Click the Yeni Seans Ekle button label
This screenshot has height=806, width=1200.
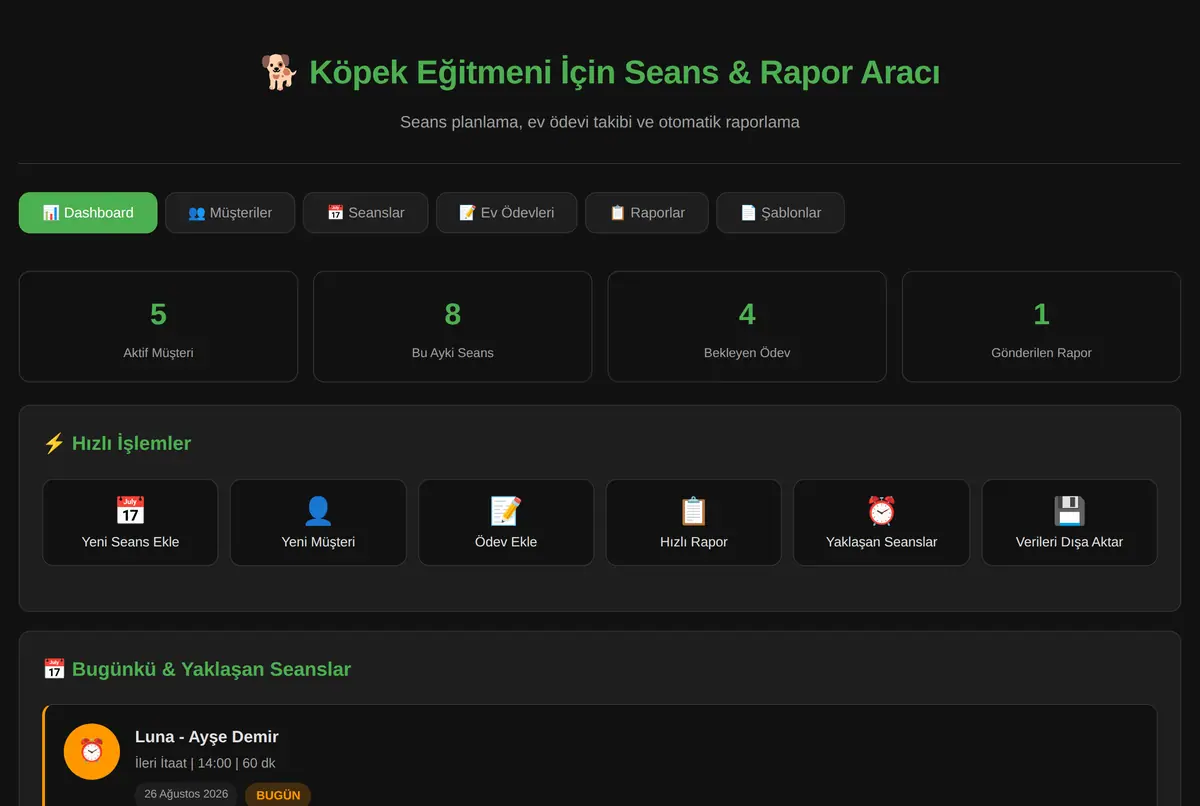[130, 542]
